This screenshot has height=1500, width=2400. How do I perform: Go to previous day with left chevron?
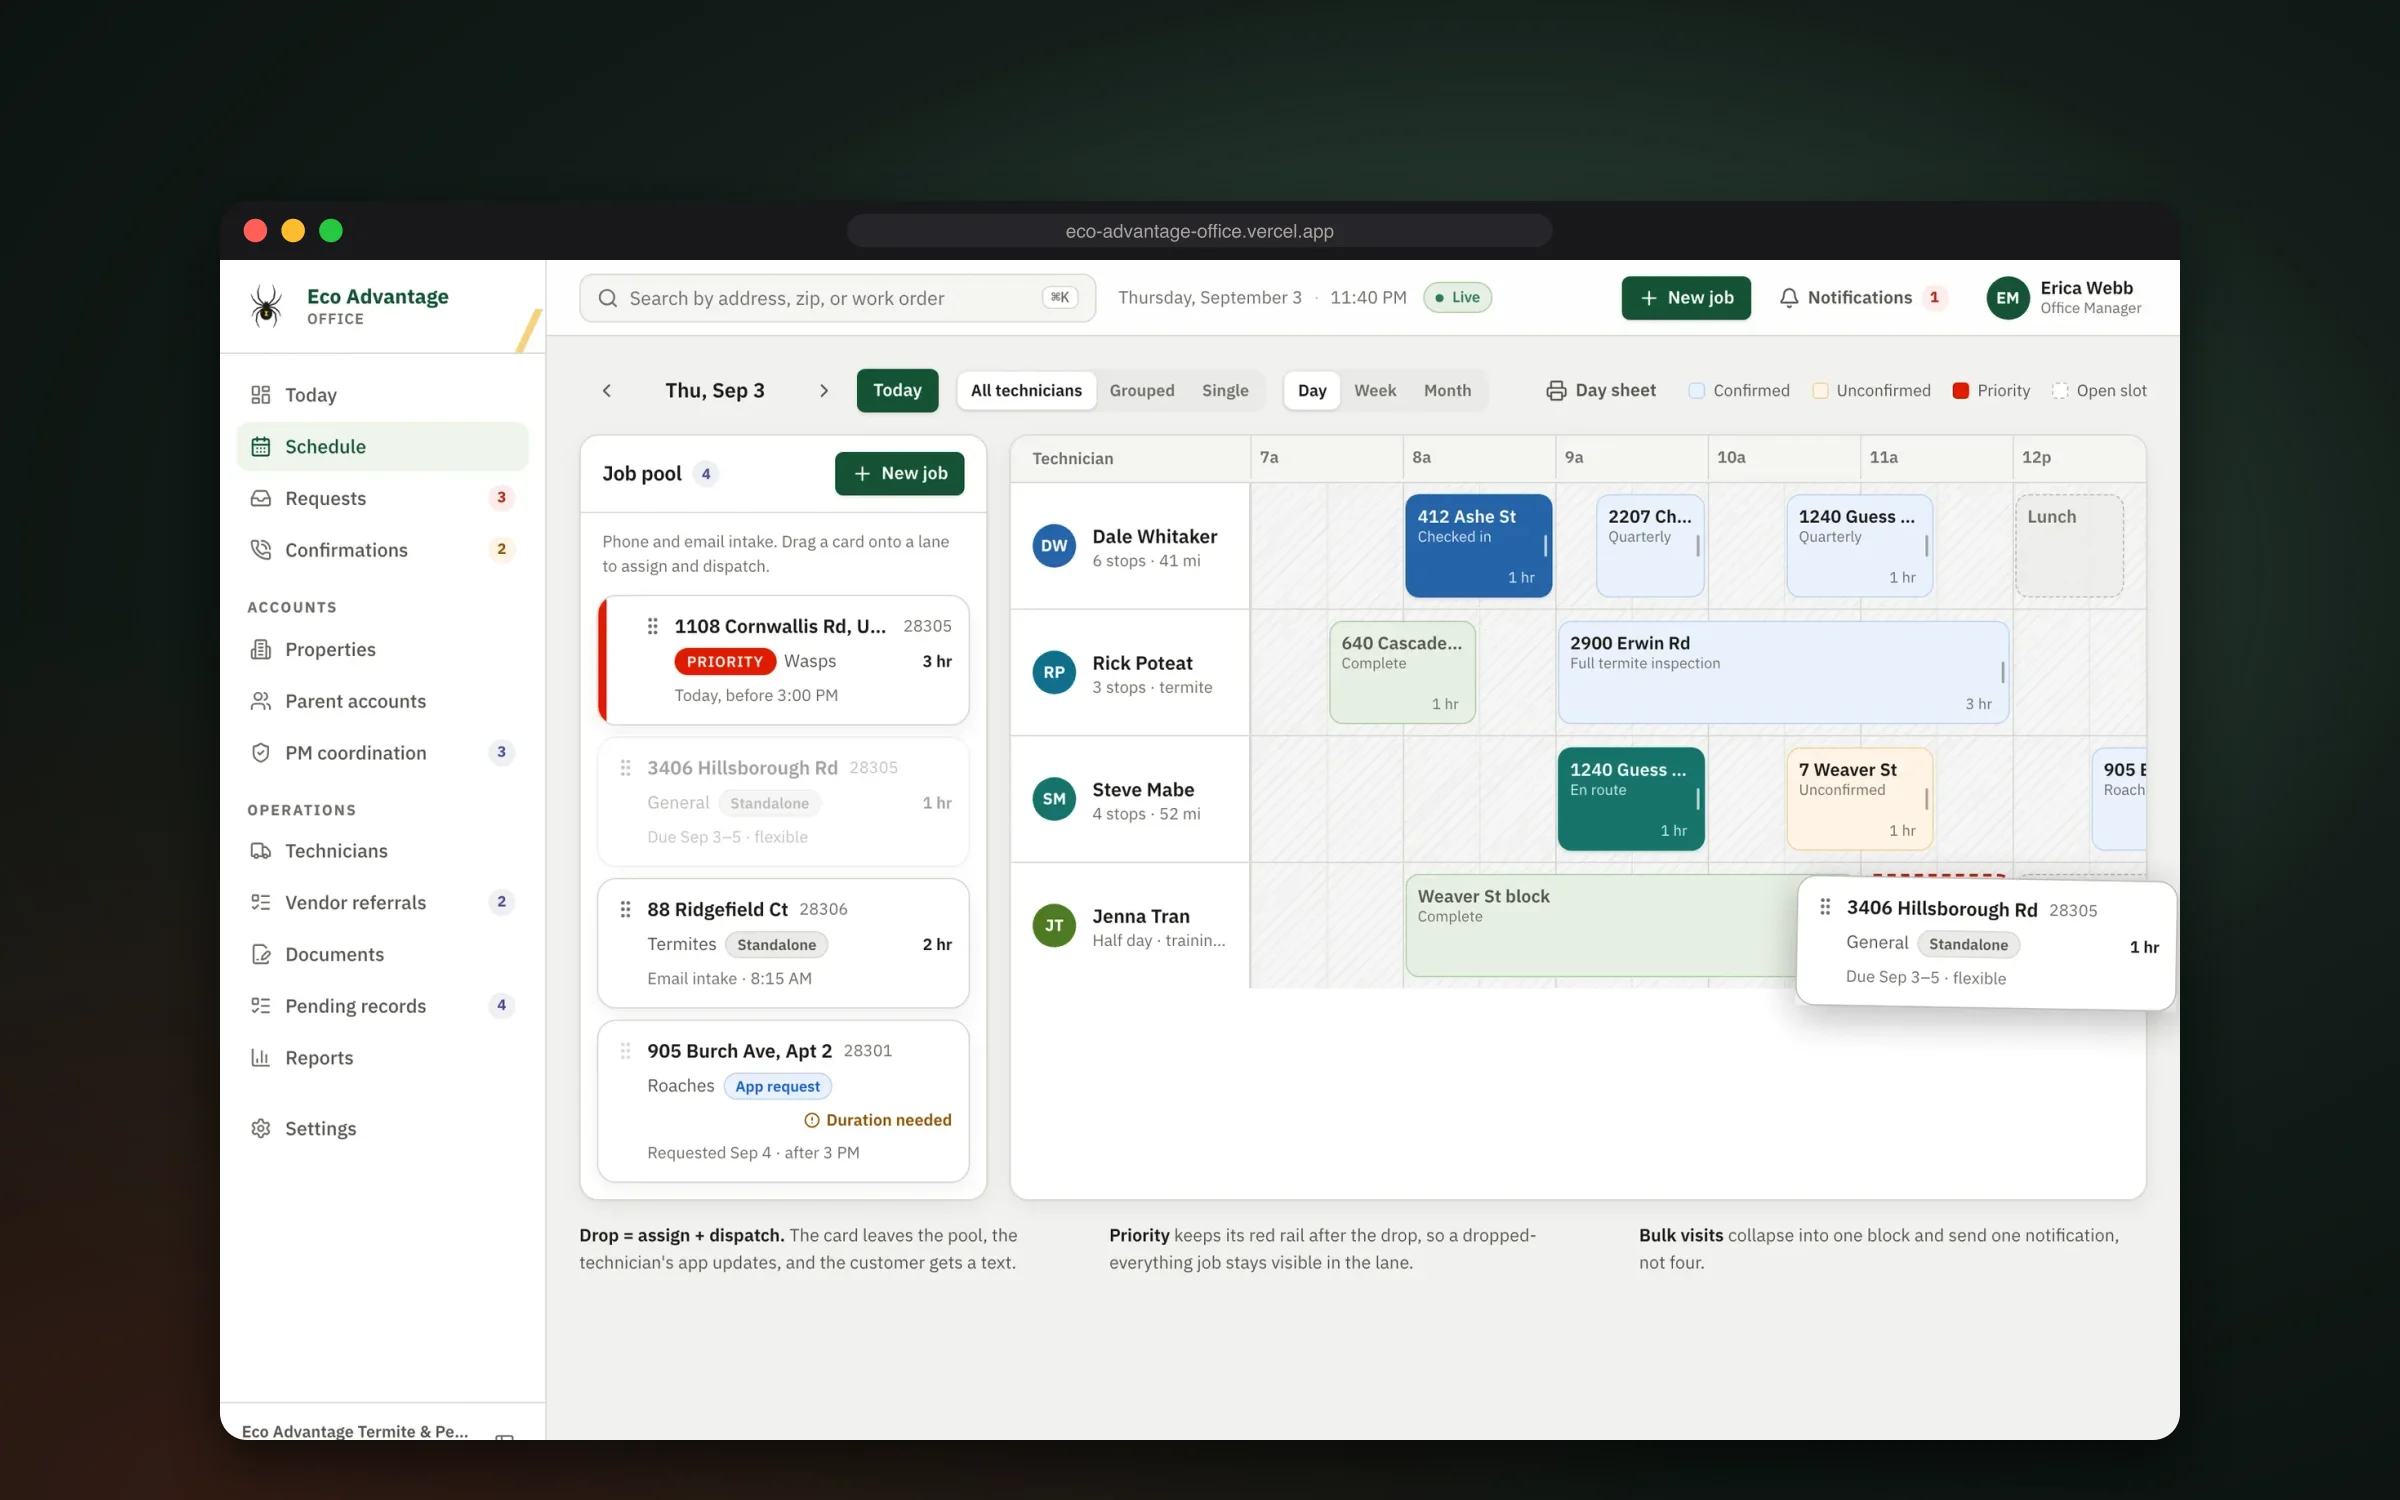607,391
